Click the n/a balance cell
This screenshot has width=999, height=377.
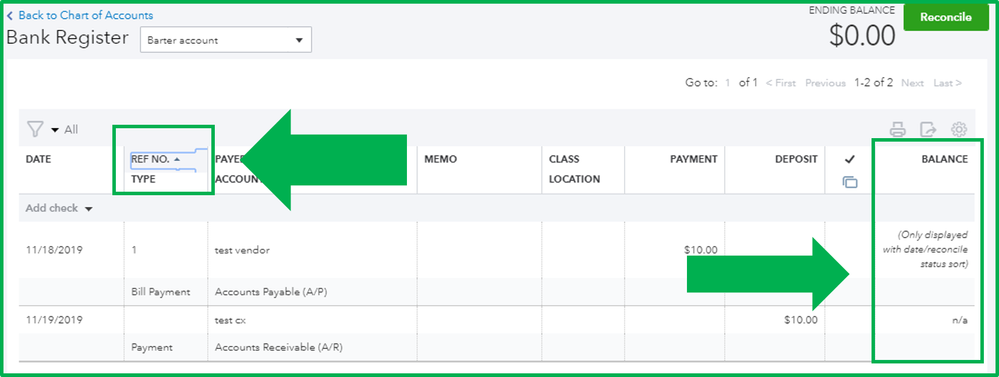tap(959, 320)
